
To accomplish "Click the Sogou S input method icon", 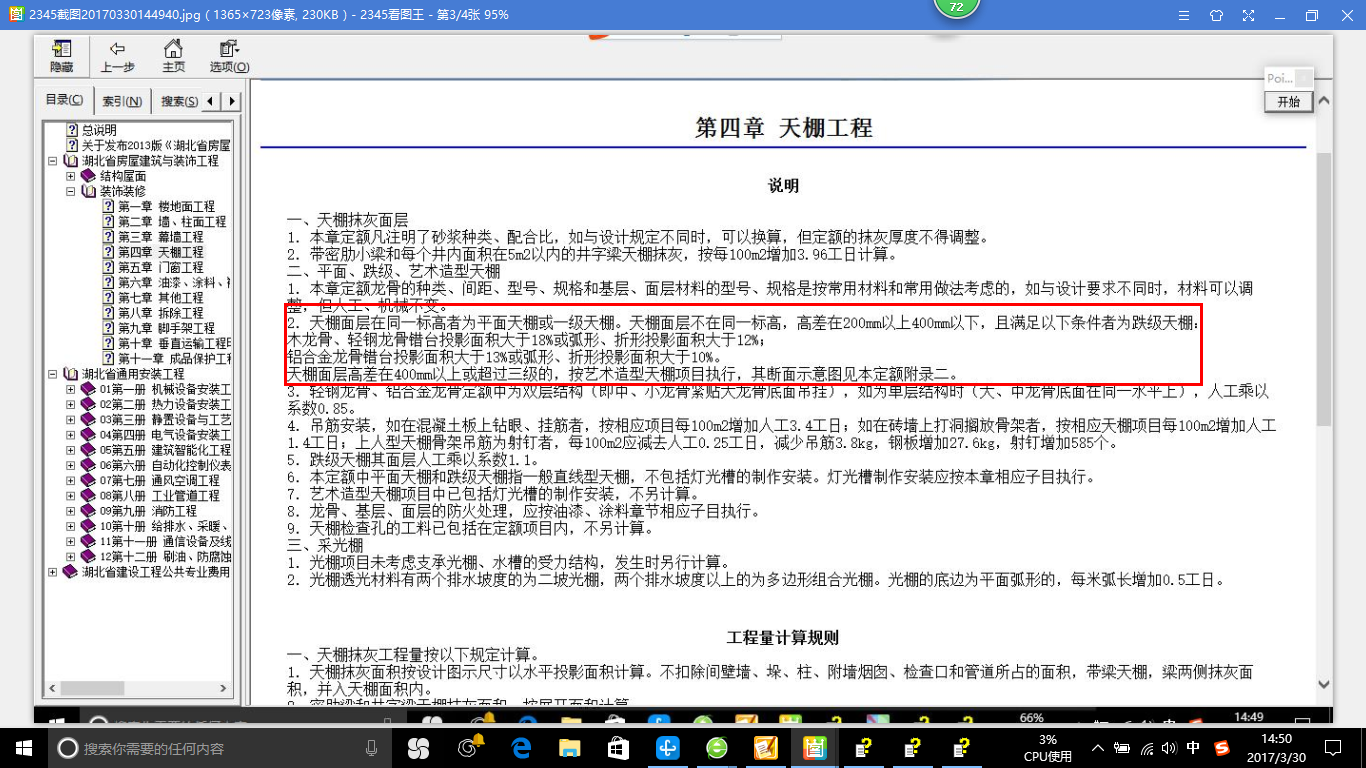I will (1222, 747).
